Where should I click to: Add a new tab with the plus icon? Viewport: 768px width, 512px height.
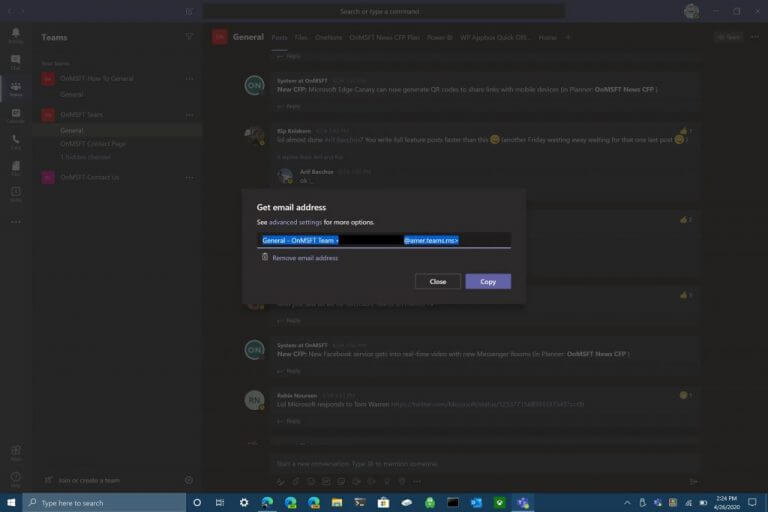click(x=568, y=37)
